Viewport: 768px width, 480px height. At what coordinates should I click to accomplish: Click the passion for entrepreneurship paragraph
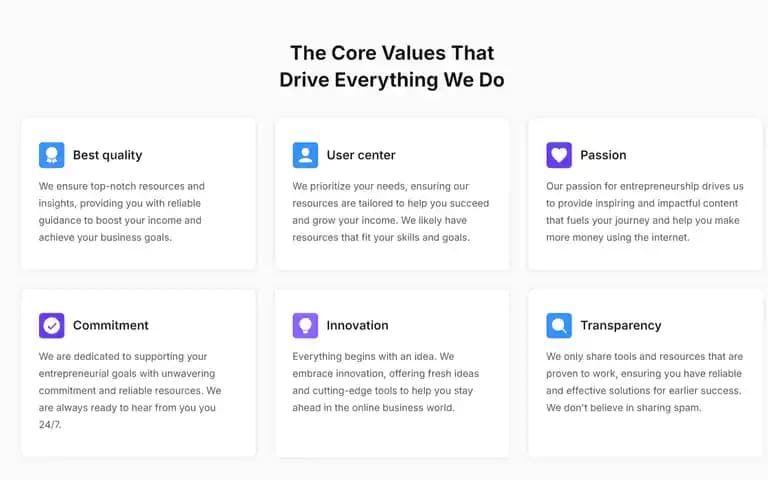click(x=645, y=212)
